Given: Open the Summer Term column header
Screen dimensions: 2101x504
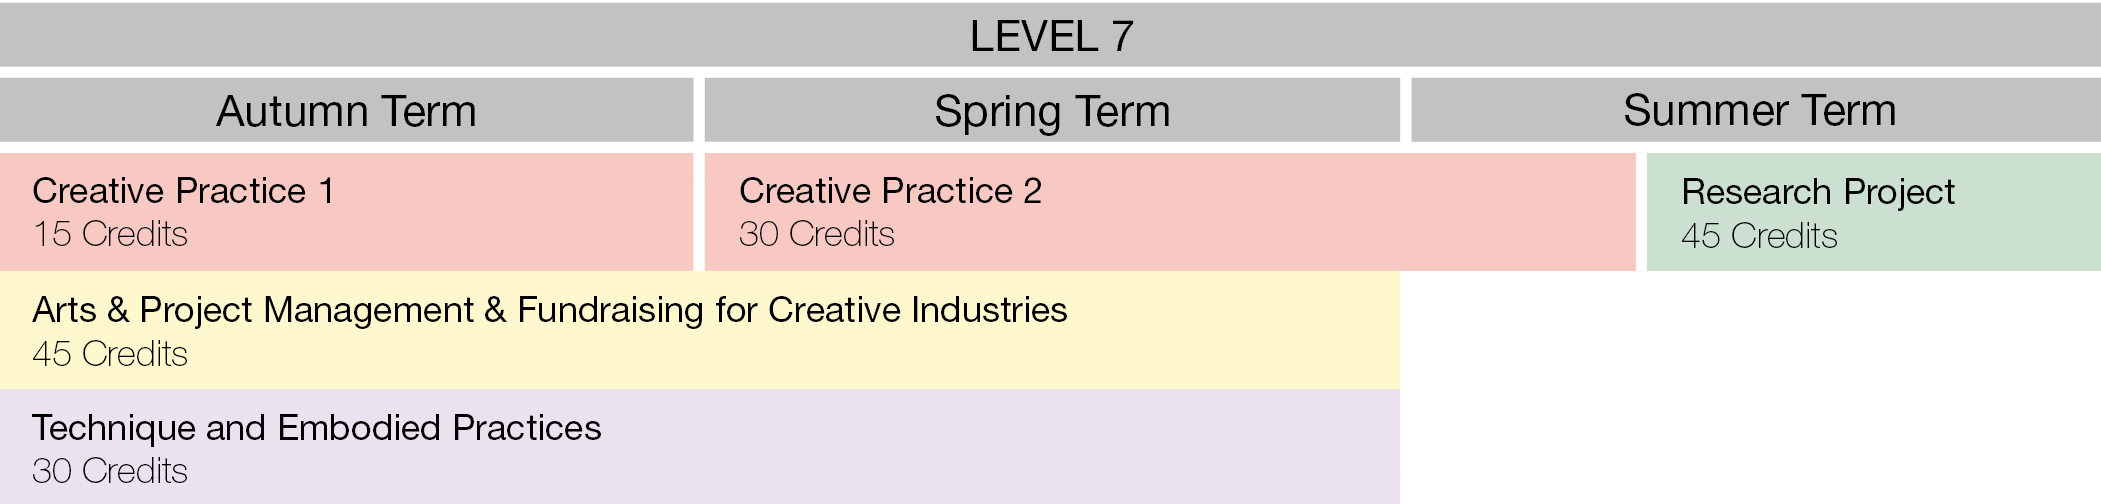Looking at the screenshot, I should [x=1758, y=110].
